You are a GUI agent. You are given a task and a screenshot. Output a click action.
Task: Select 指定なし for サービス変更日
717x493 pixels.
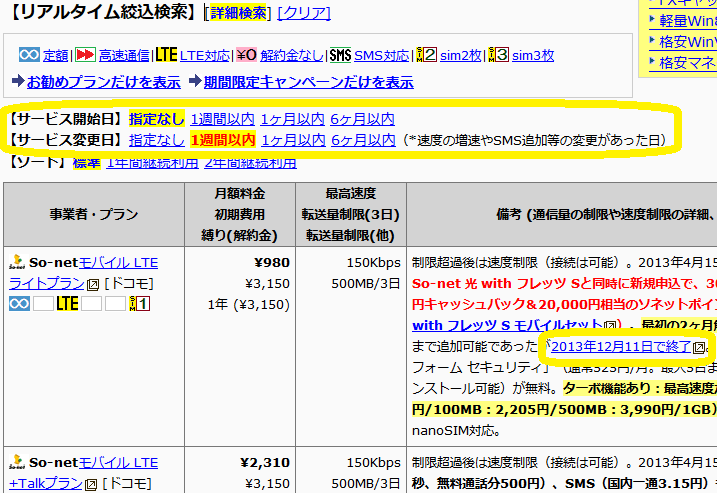coord(157,140)
